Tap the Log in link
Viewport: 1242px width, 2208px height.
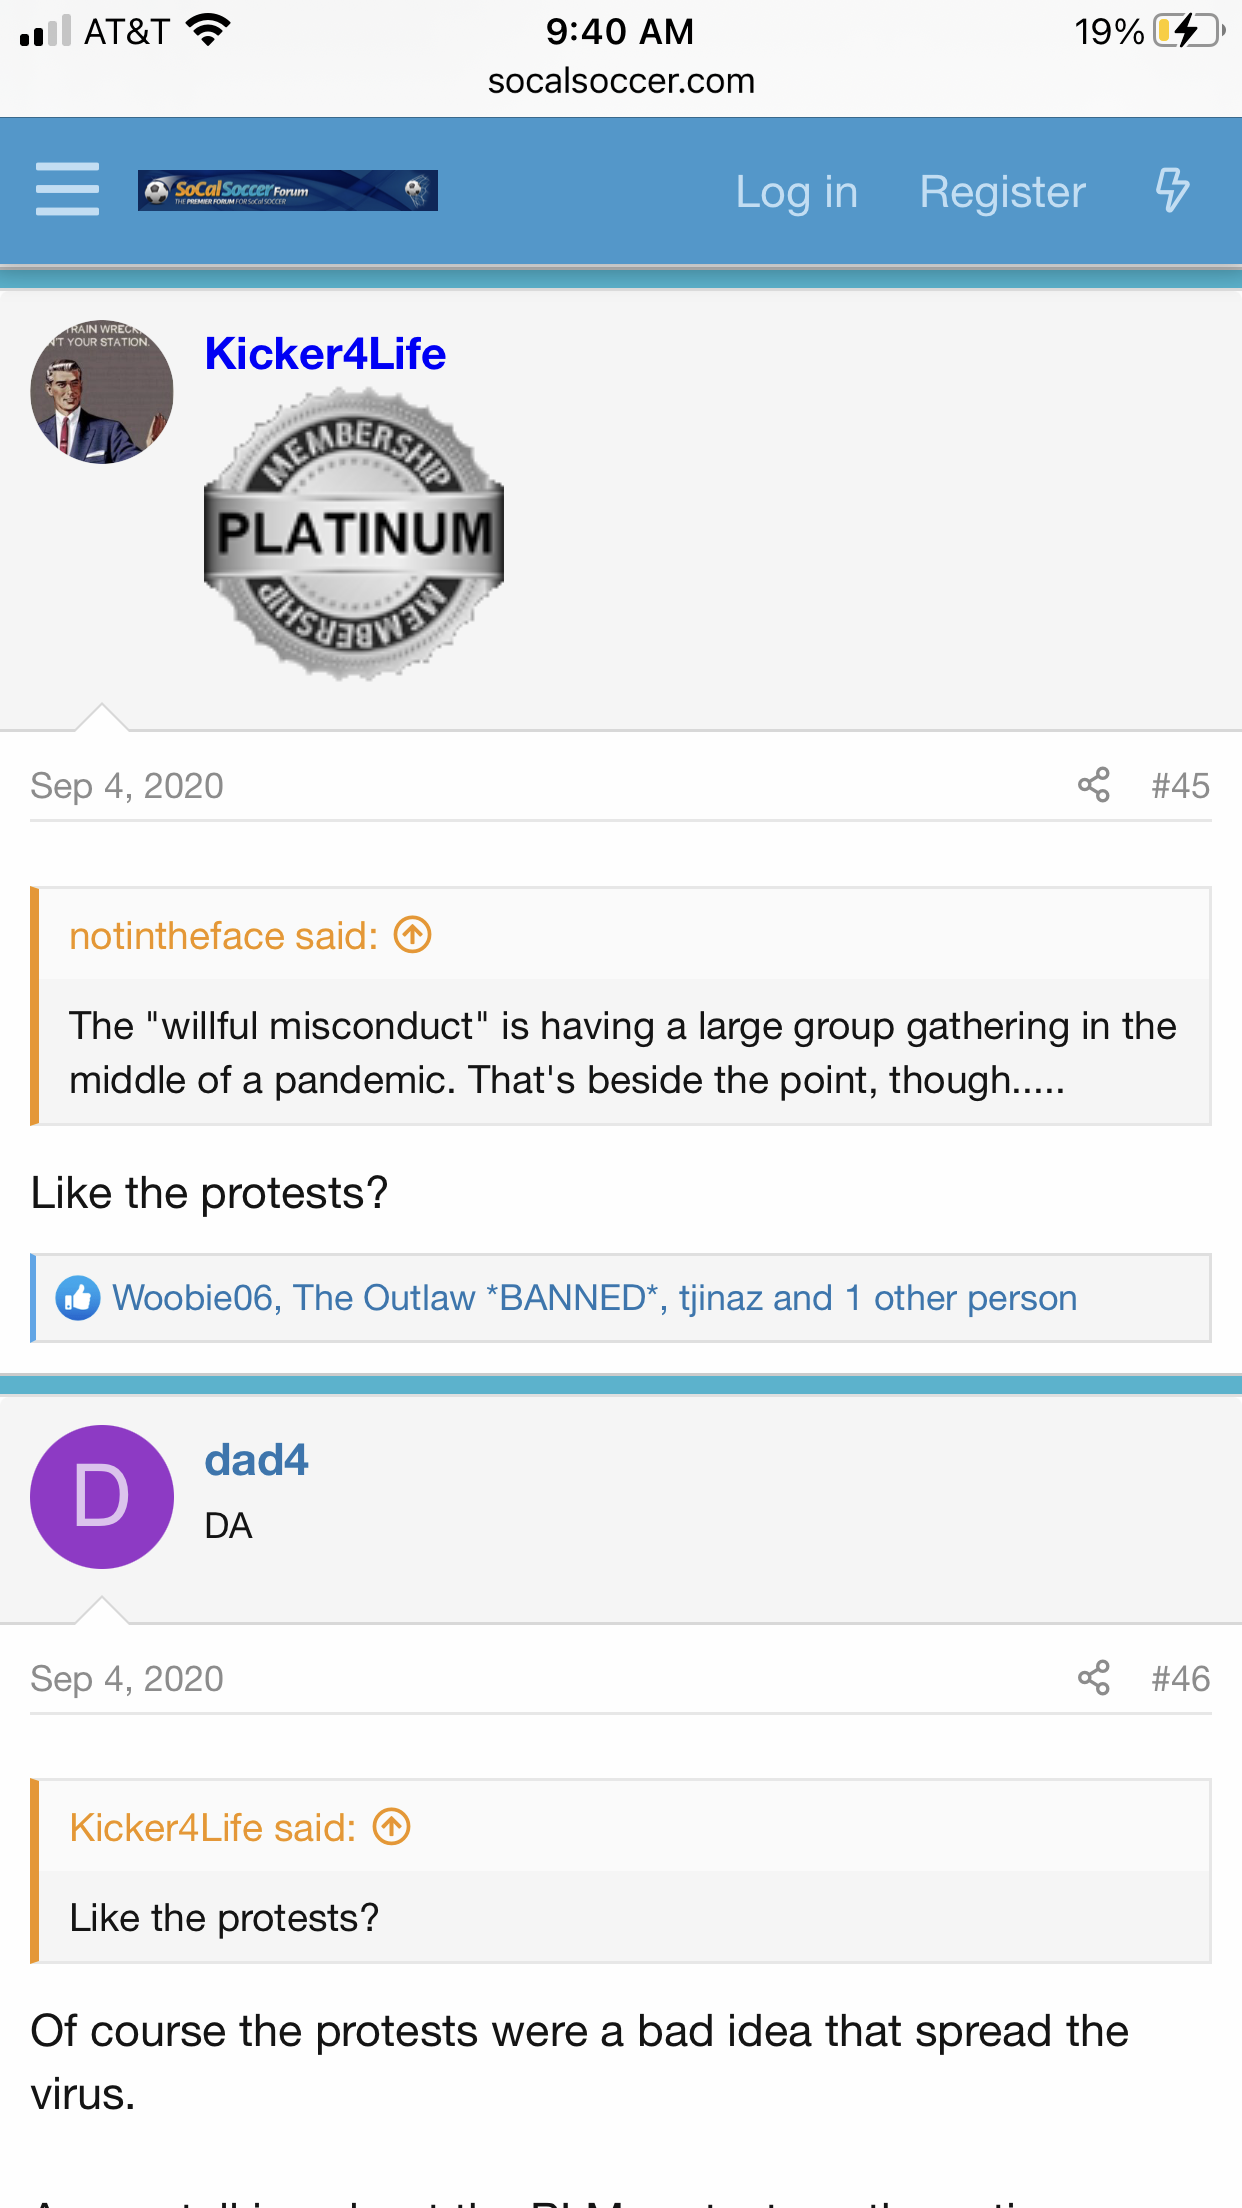796,192
